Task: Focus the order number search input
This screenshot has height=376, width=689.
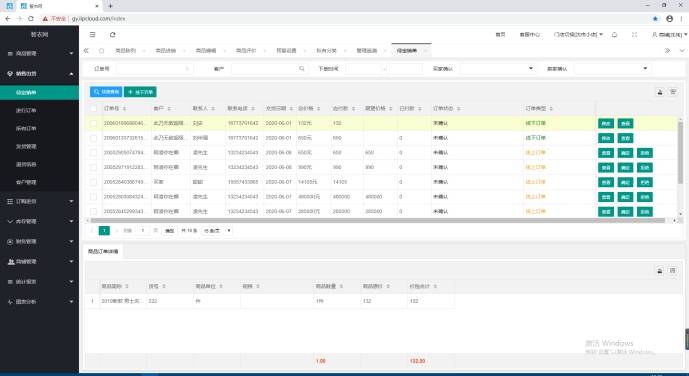Action: coord(155,69)
